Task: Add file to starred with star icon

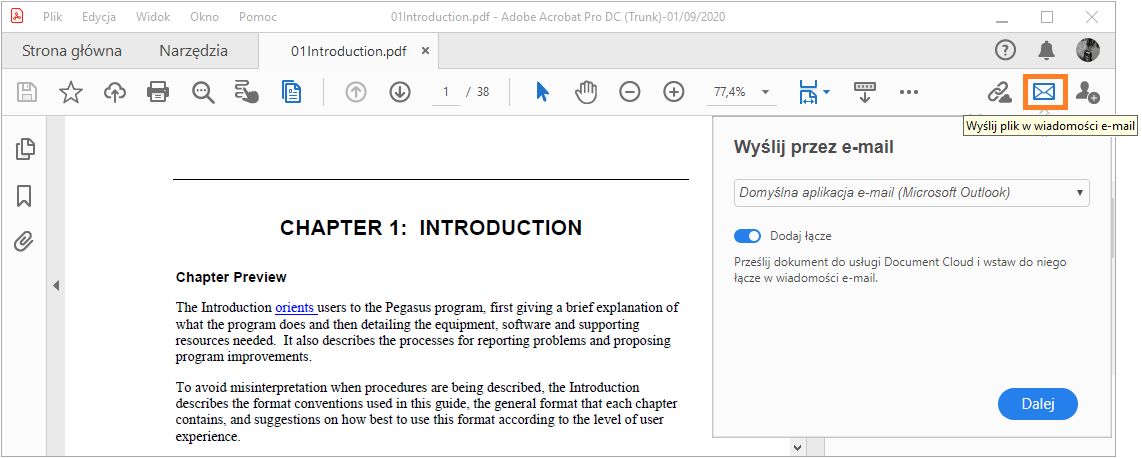Action: coord(71,92)
